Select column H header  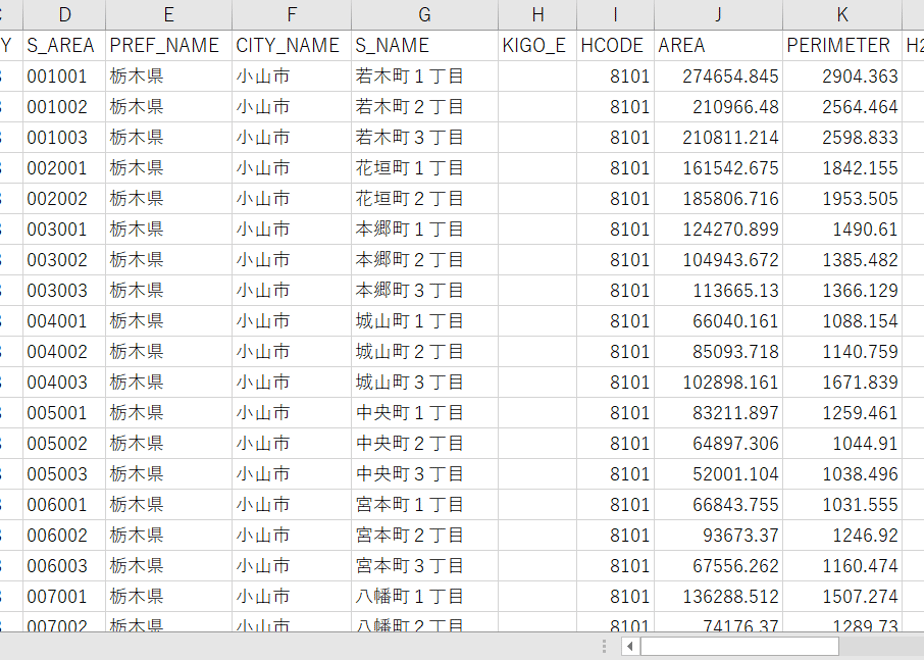[537, 15]
